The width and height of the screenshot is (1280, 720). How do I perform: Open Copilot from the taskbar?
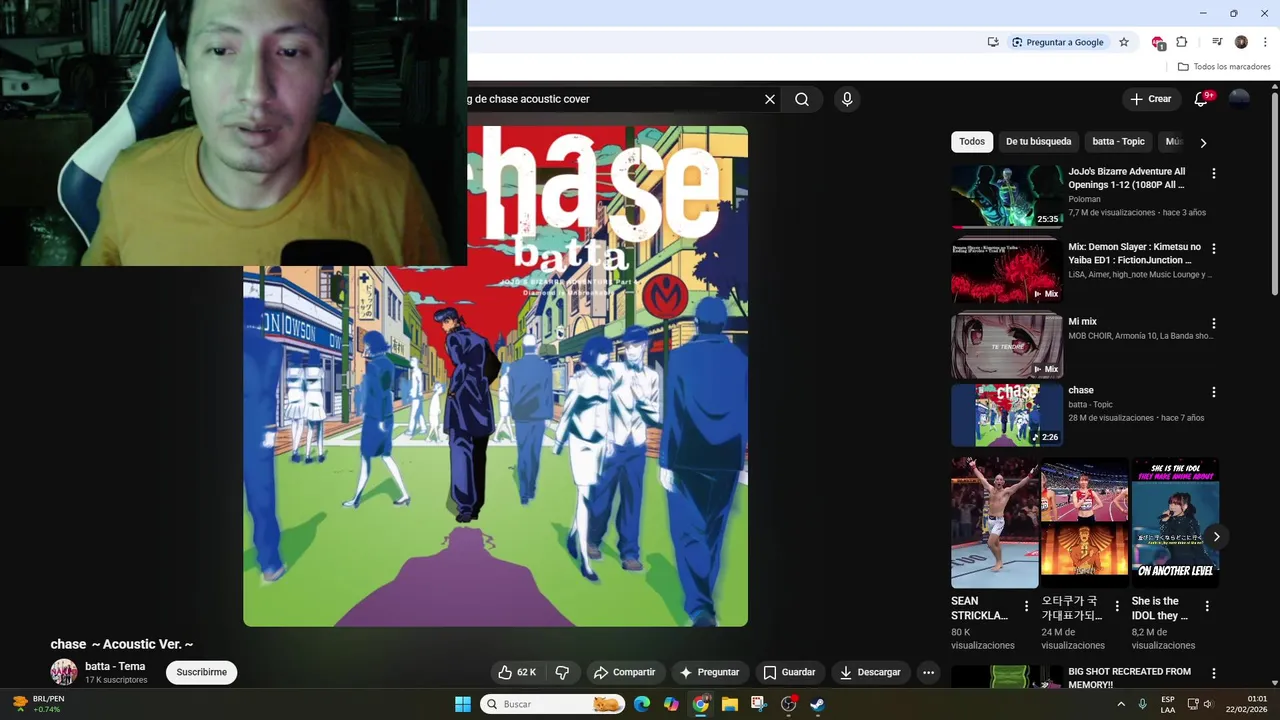[671, 704]
